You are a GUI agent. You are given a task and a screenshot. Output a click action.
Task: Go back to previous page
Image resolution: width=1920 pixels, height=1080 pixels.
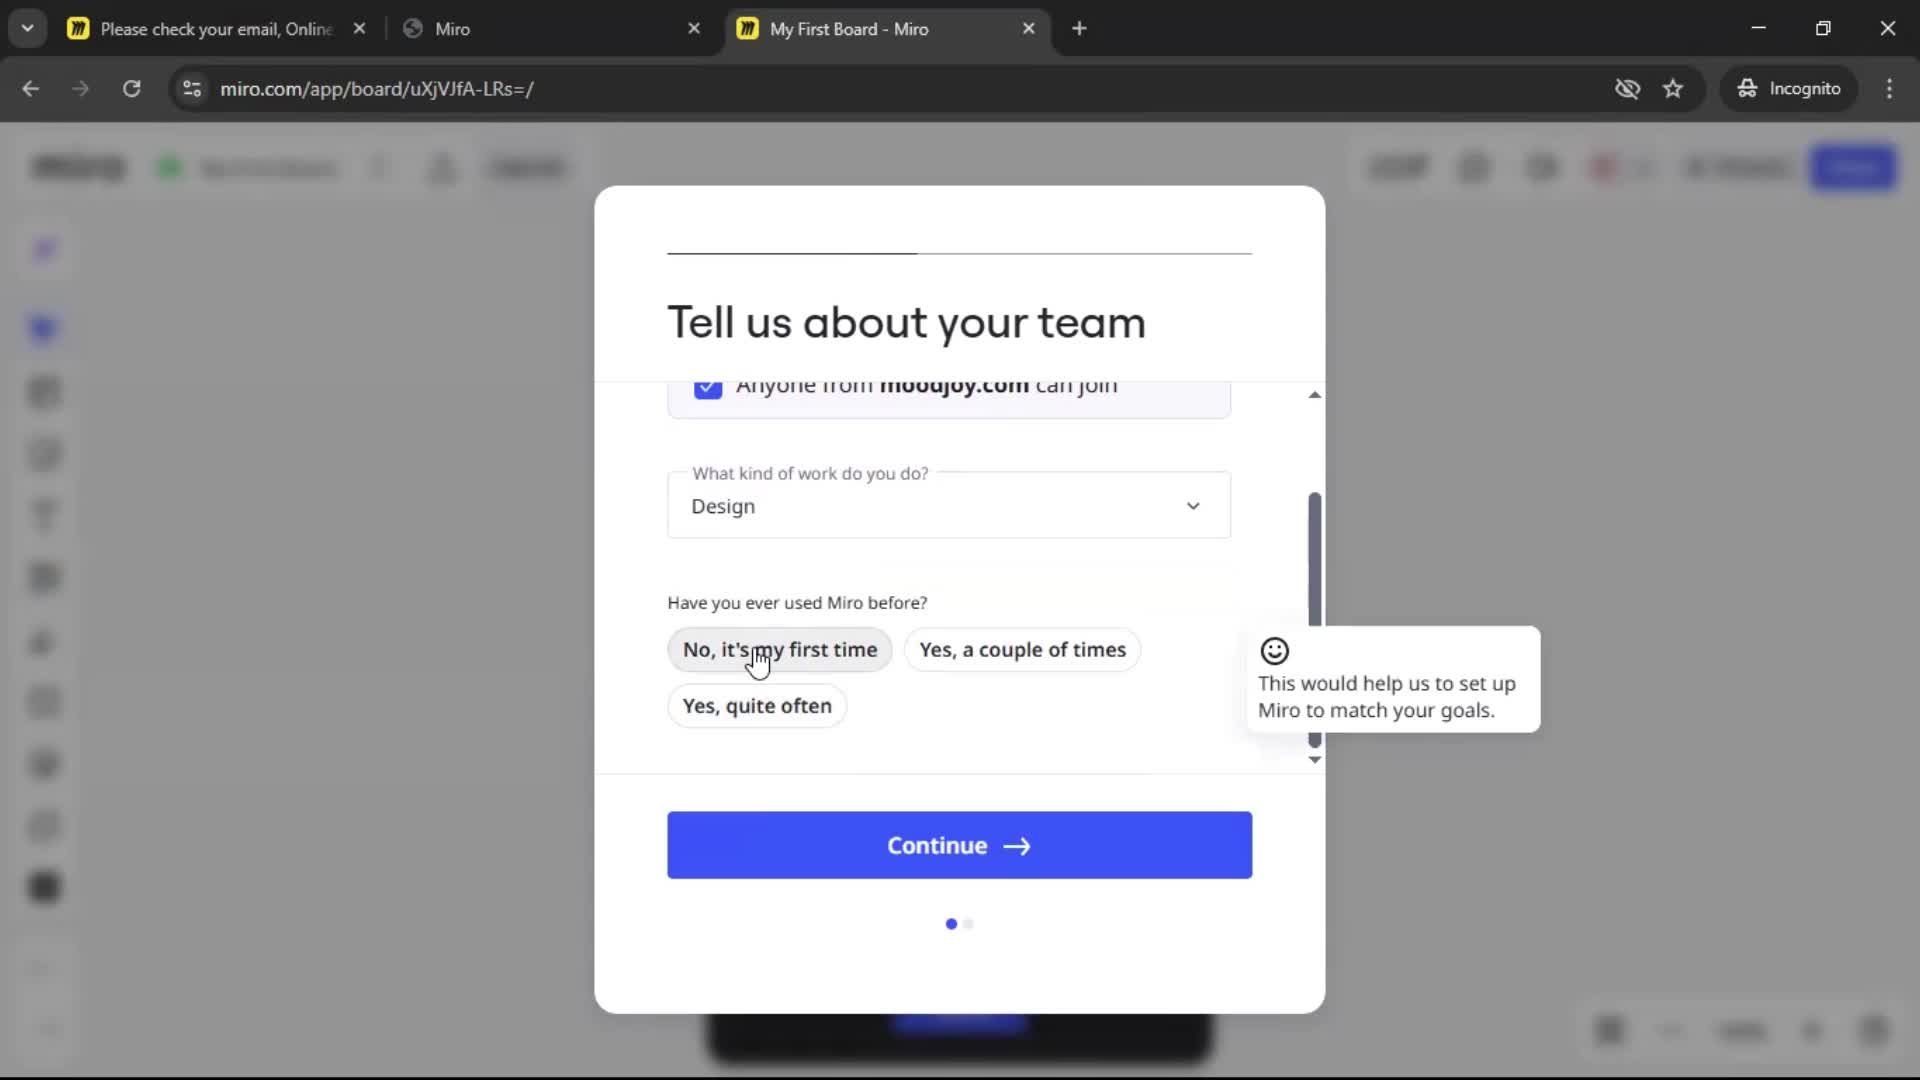(31, 89)
